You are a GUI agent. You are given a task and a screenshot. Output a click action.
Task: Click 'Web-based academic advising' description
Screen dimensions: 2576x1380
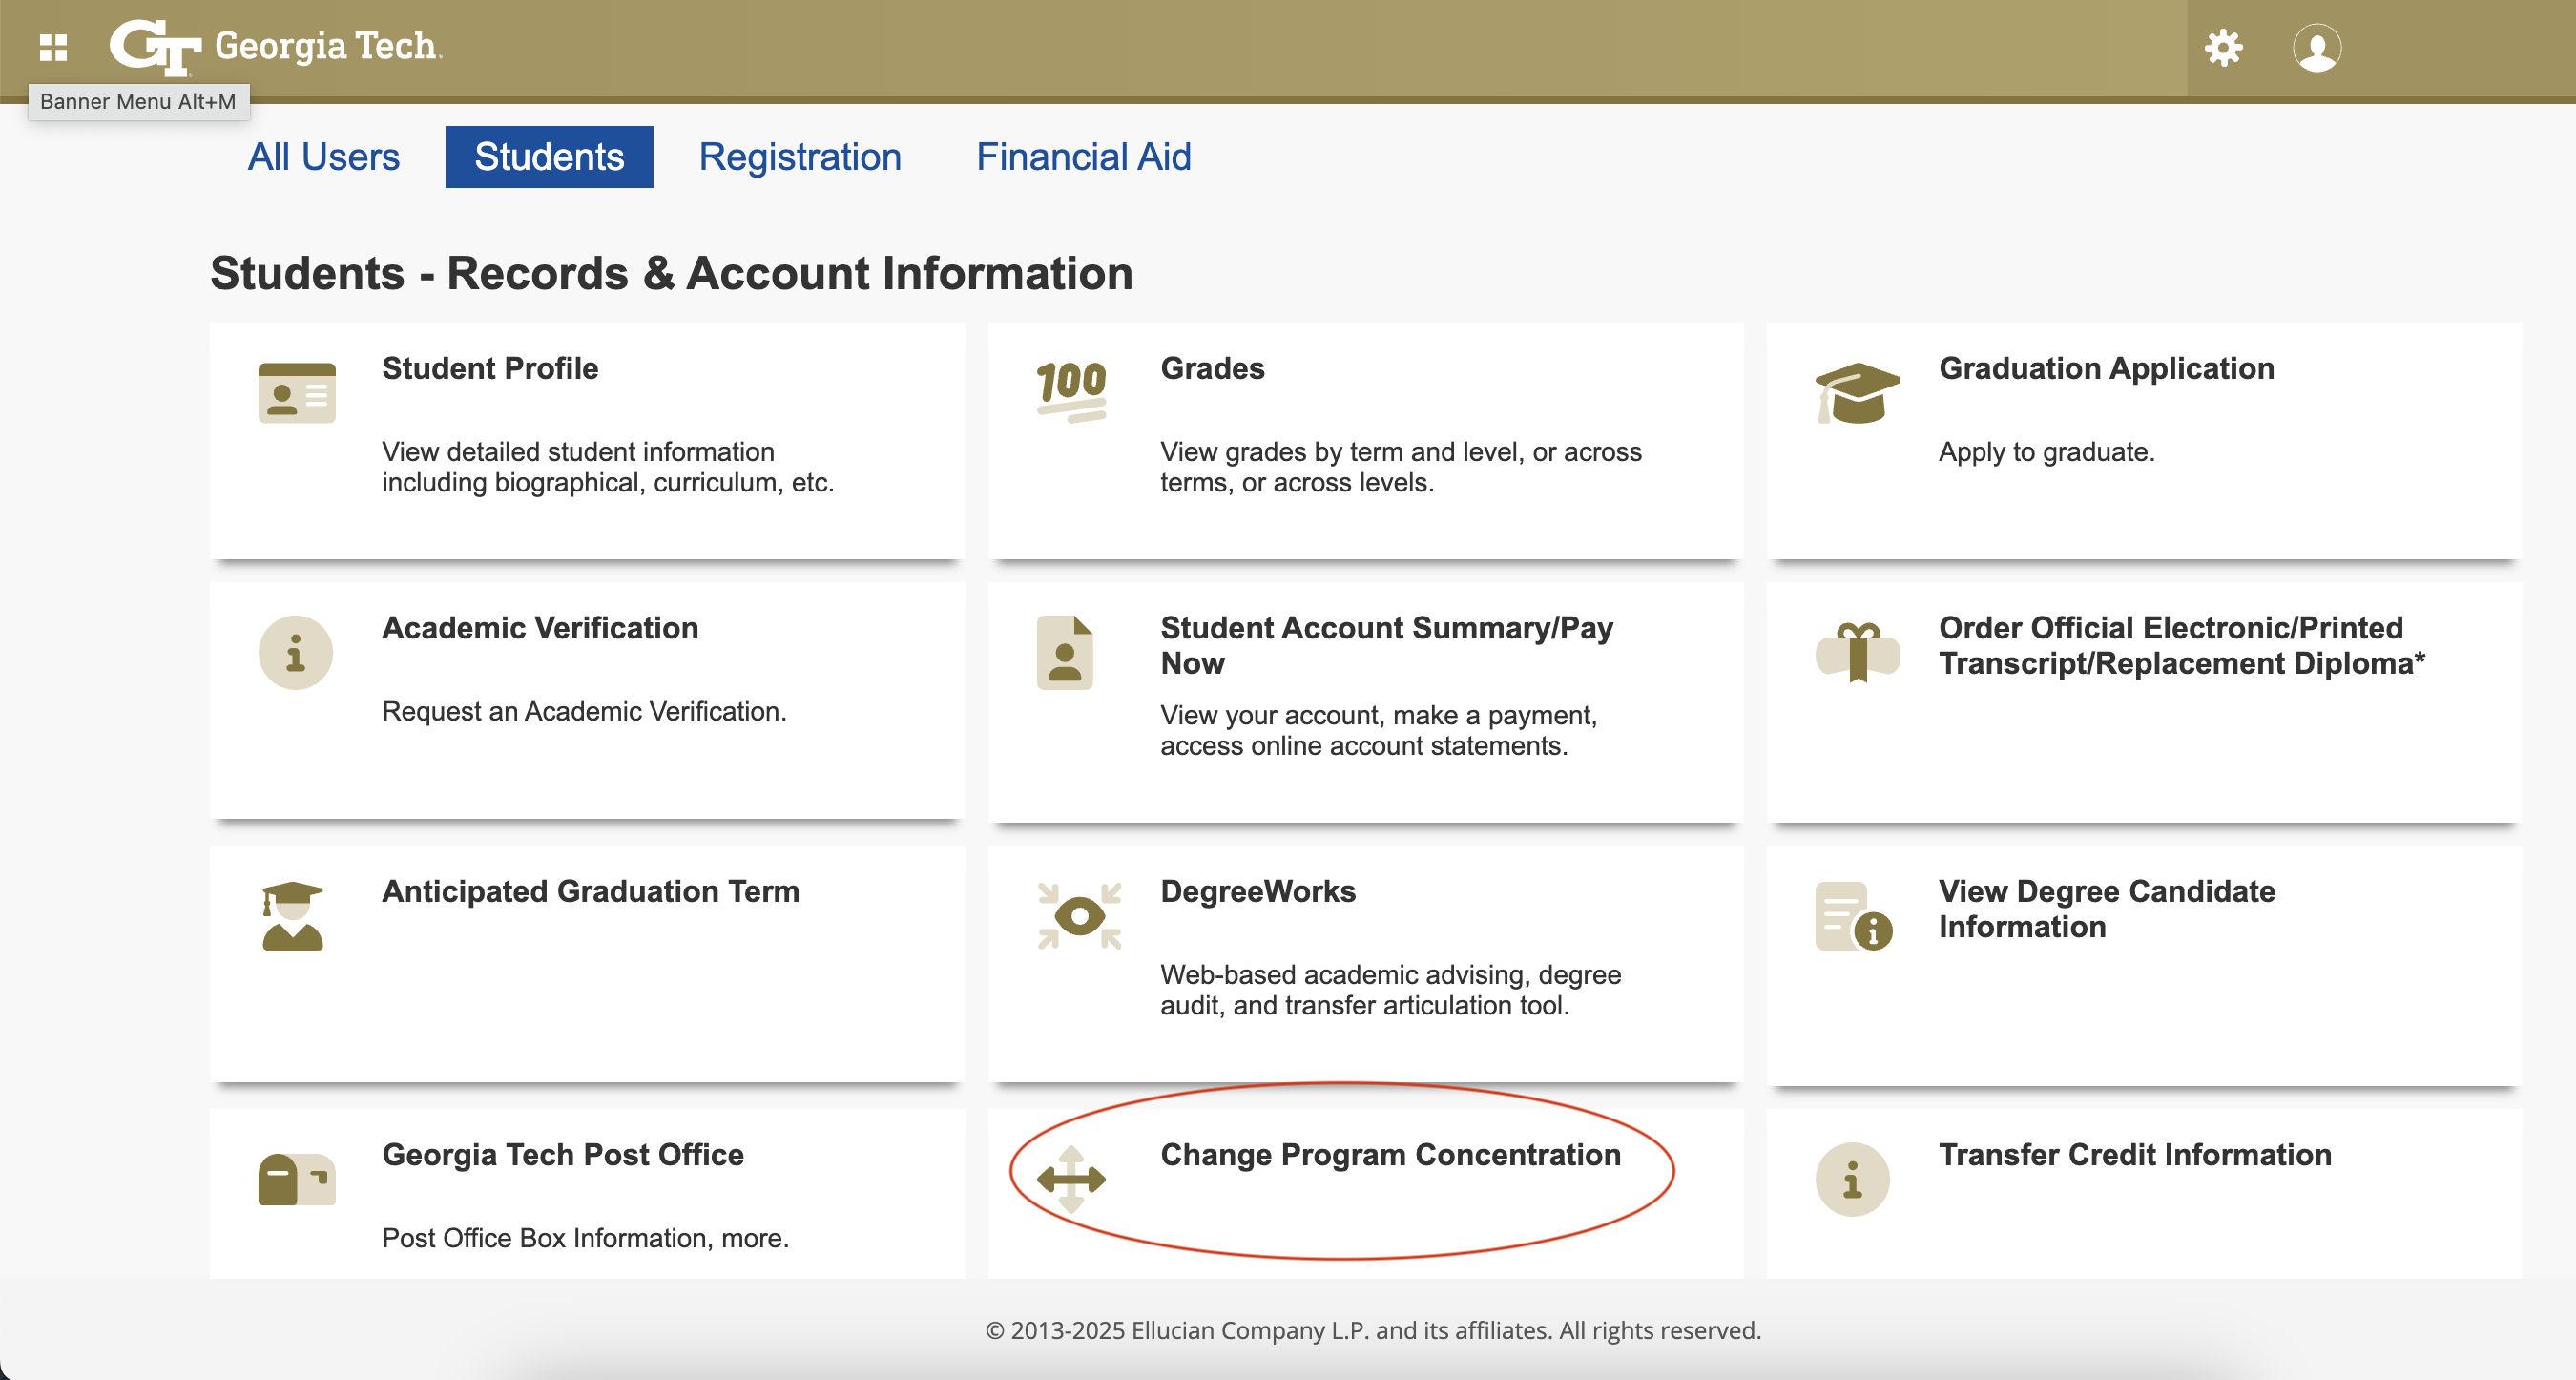point(1390,989)
